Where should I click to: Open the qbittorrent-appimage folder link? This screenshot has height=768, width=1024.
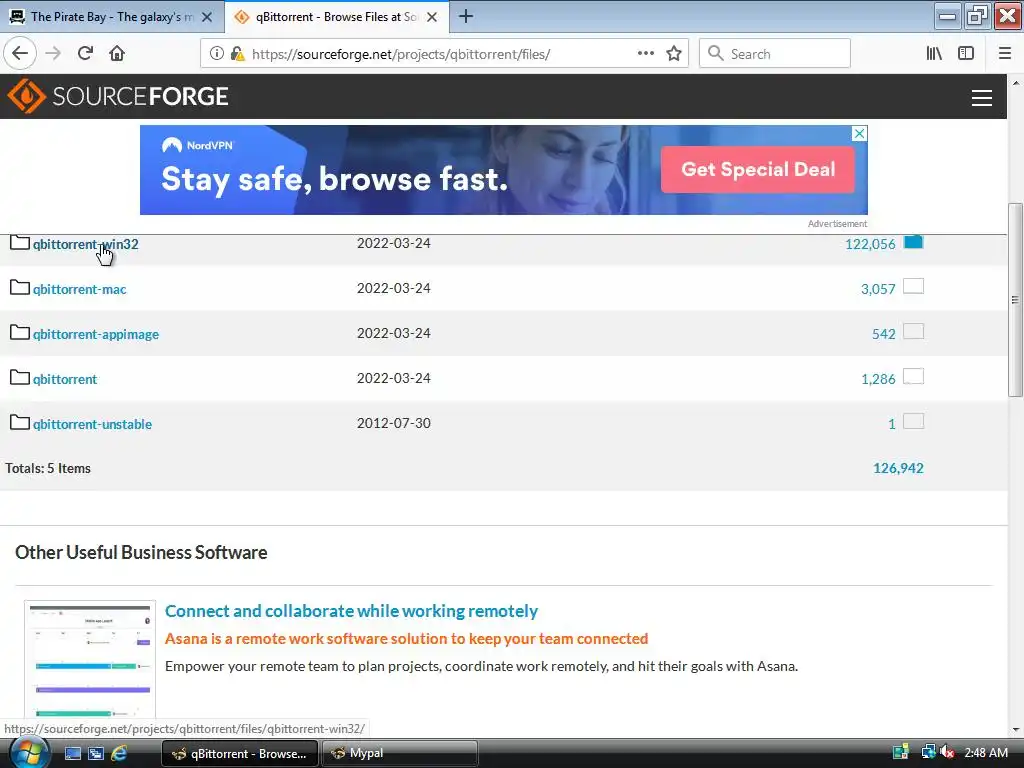[96, 334]
